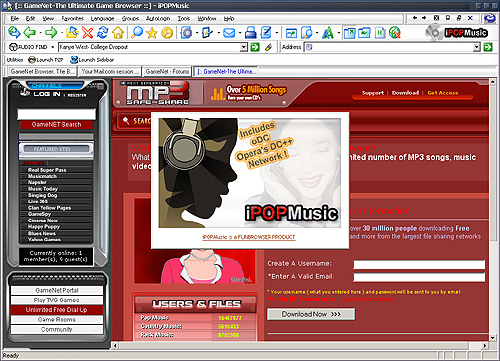
Task: Open the folder icon in toolbar
Action: click(72, 32)
